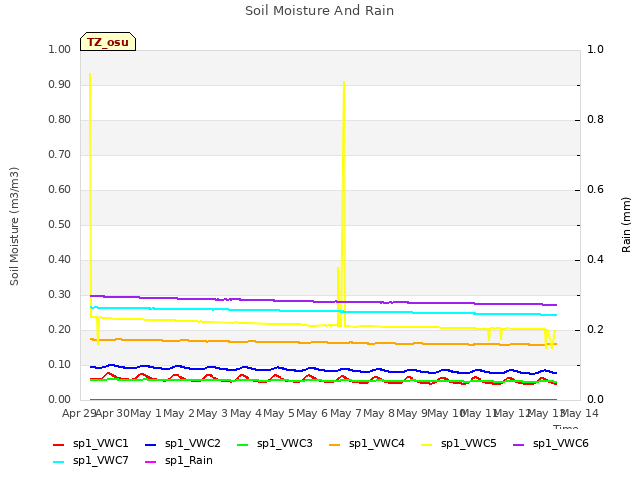Image resolution: width=640 pixels, height=480 pixels.
Task: Click the 0.70 left axis tick label
Action: click(60, 155)
